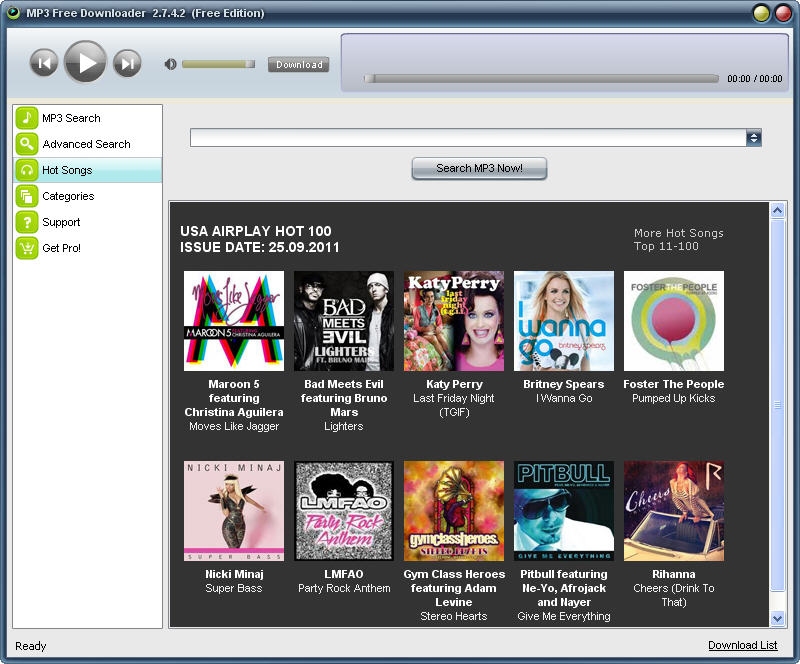Open the Download List link

click(742, 645)
